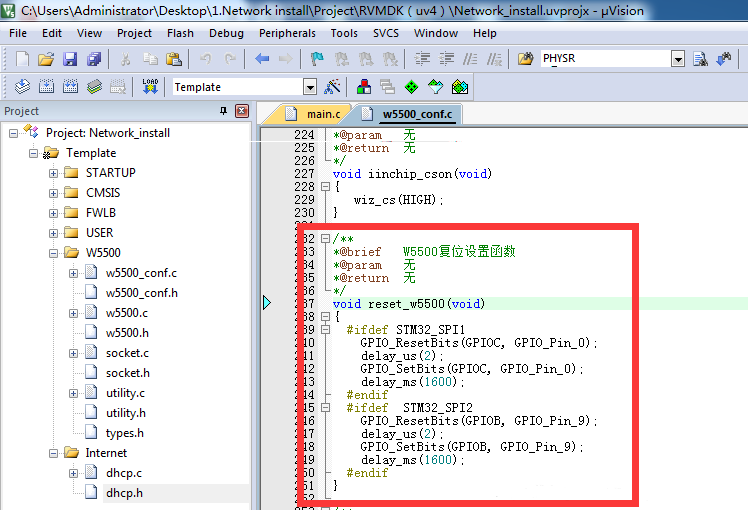Navigate backwards with blue arrow

click(x=262, y=59)
